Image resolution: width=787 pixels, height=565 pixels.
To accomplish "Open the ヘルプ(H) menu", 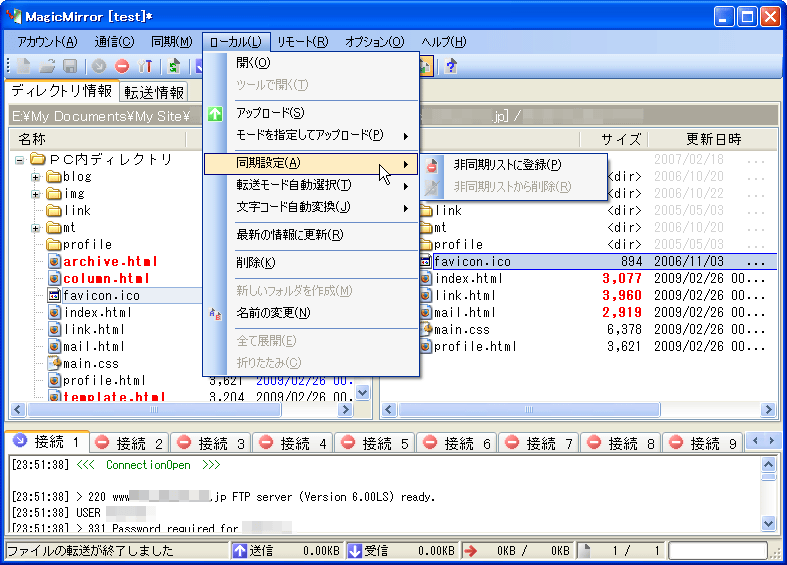I will (x=444, y=42).
